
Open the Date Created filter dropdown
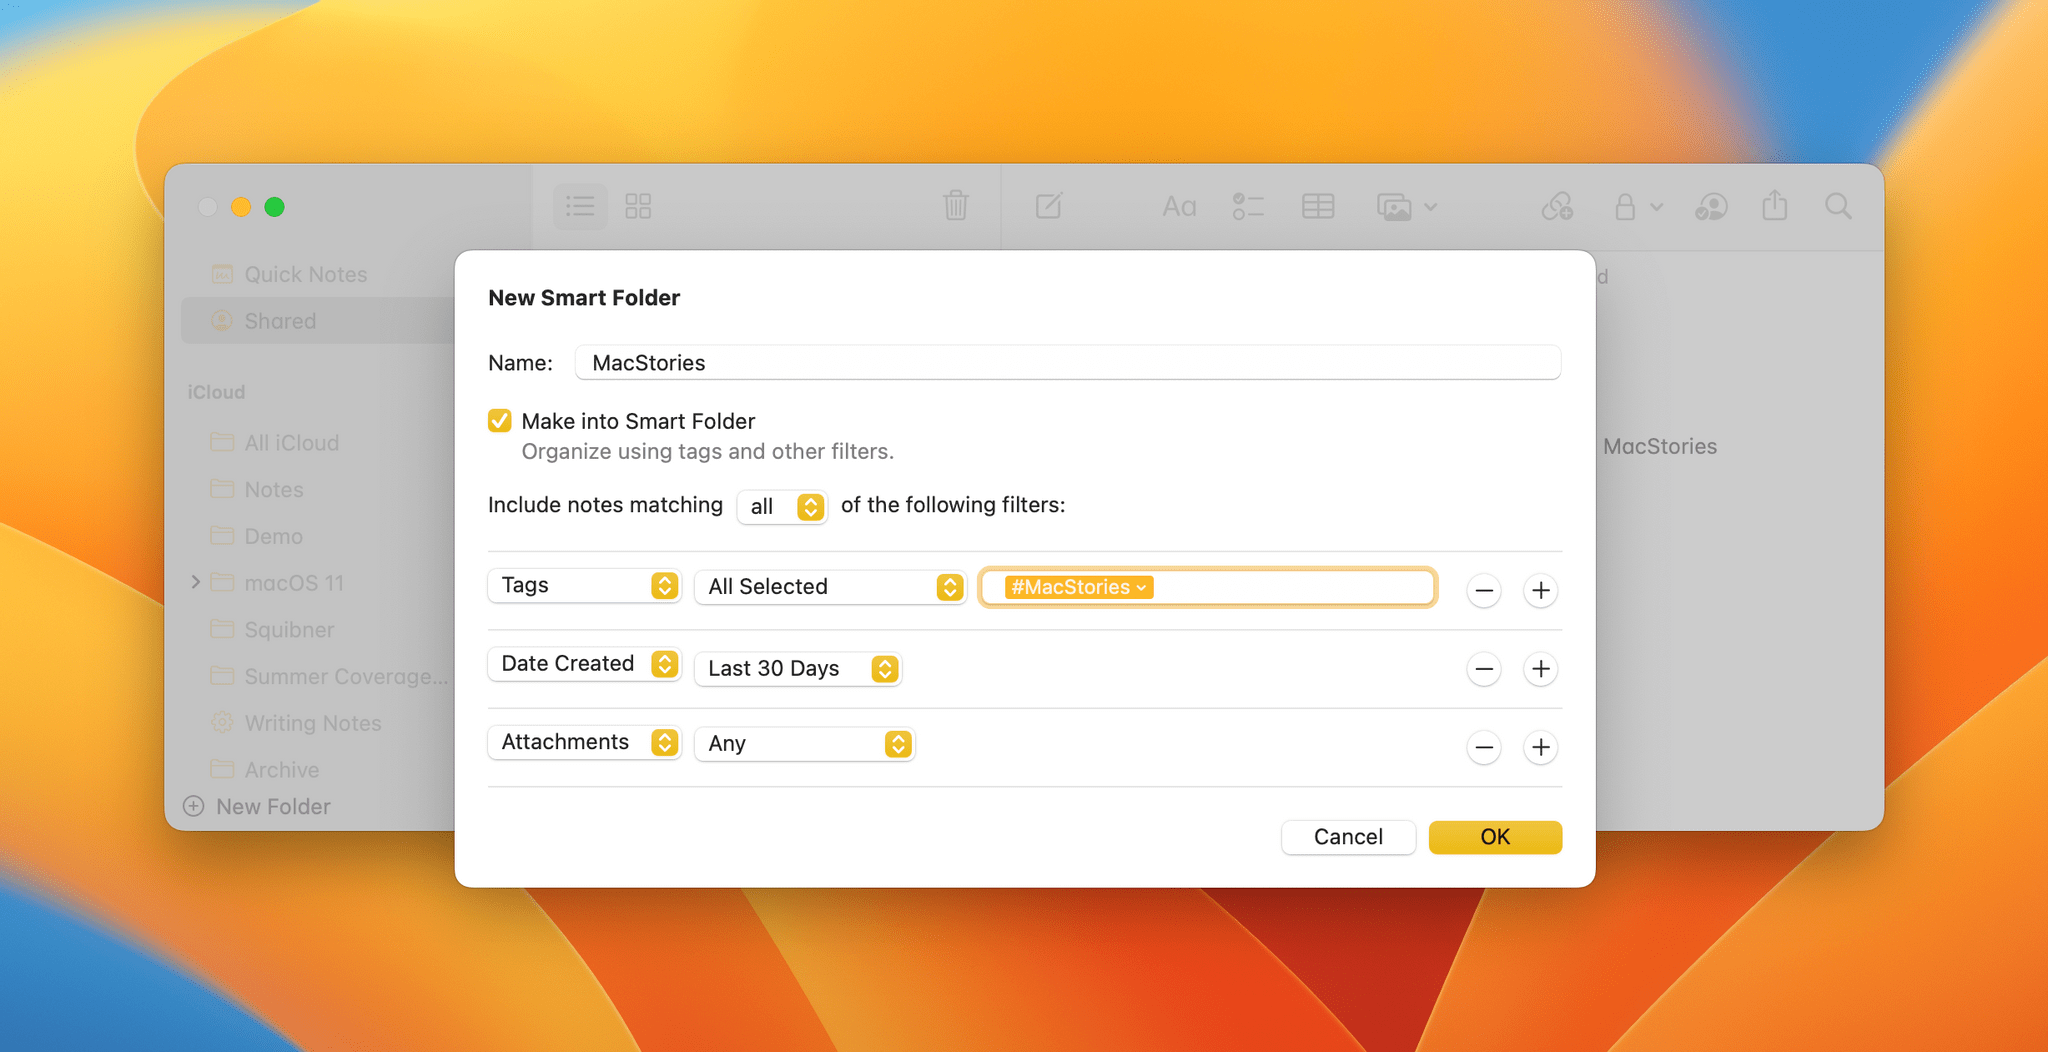pyautogui.click(x=584, y=664)
